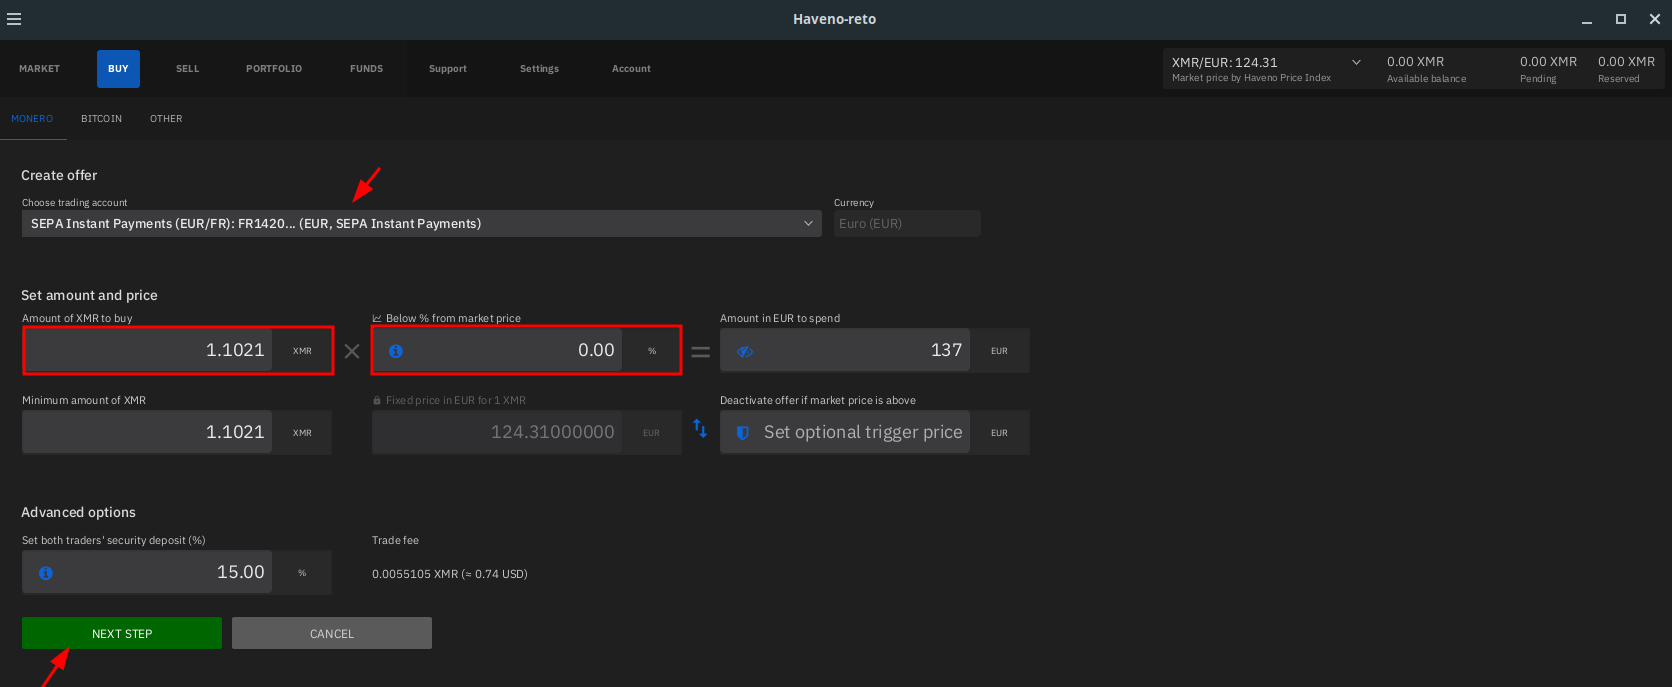Image resolution: width=1672 pixels, height=687 pixels.
Task: Edit the Minimum amount of XMR field
Action: [147, 432]
